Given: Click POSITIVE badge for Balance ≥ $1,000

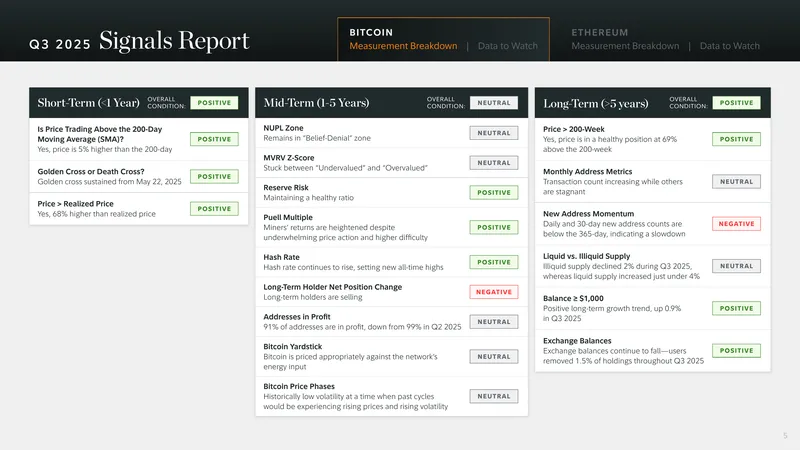Looking at the screenshot, I should pos(736,308).
